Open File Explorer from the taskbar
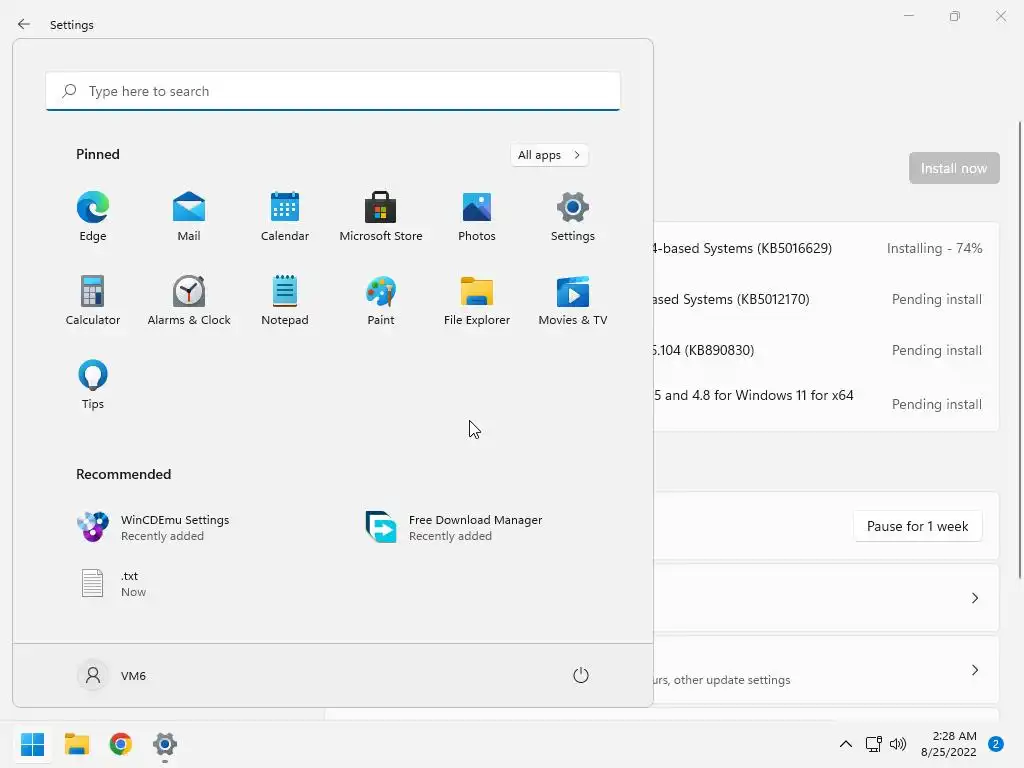The width and height of the screenshot is (1024, 768). pos(77,744)
